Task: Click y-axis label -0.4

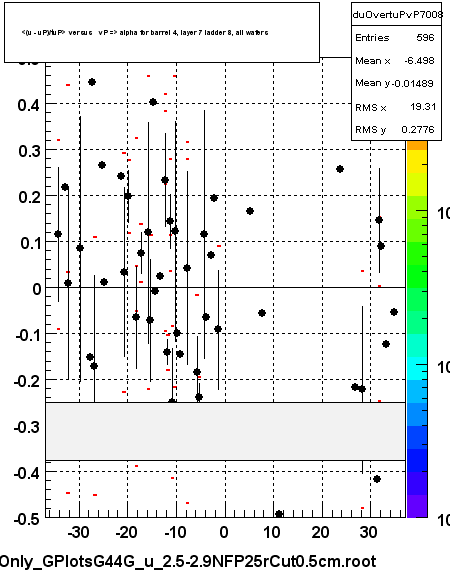Action: (x=27, y=473)
